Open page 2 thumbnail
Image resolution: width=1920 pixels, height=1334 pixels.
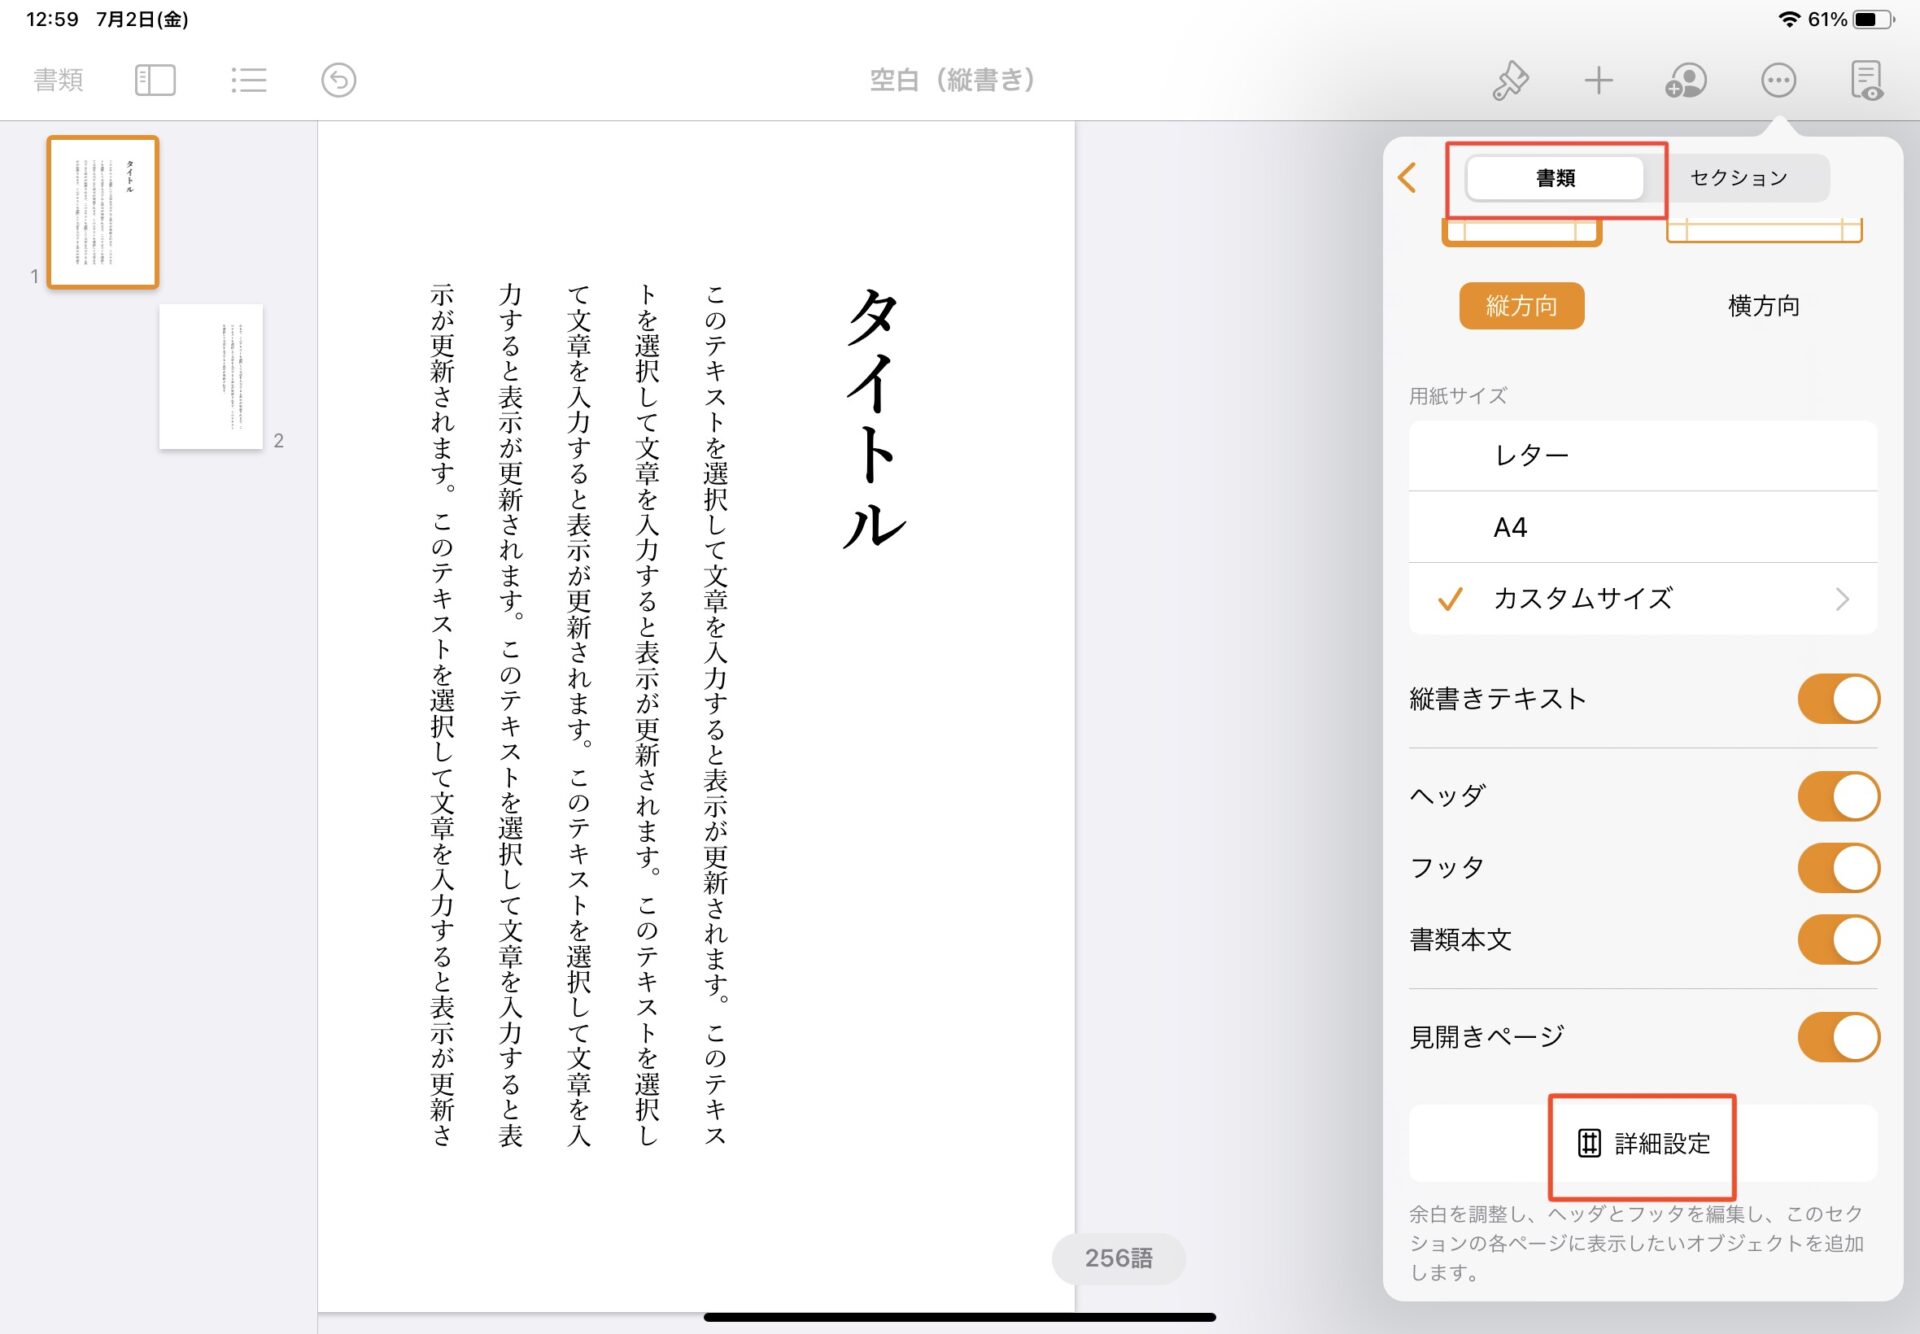pos(211,377)
